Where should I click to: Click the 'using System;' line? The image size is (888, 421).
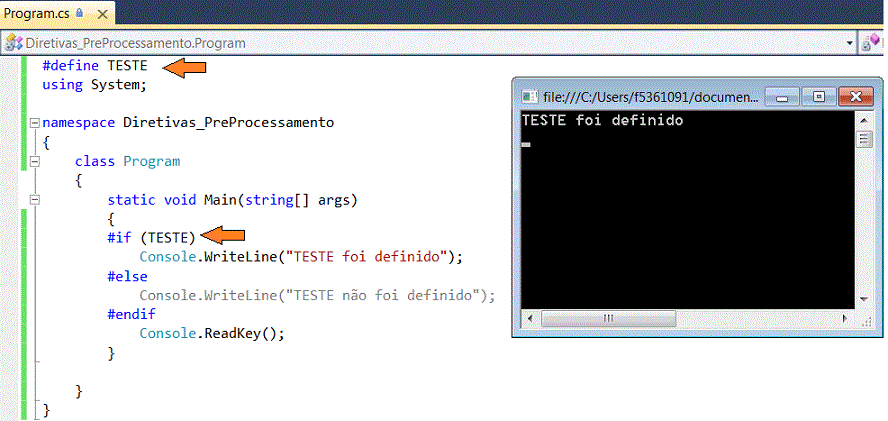(x=95, y=85)
